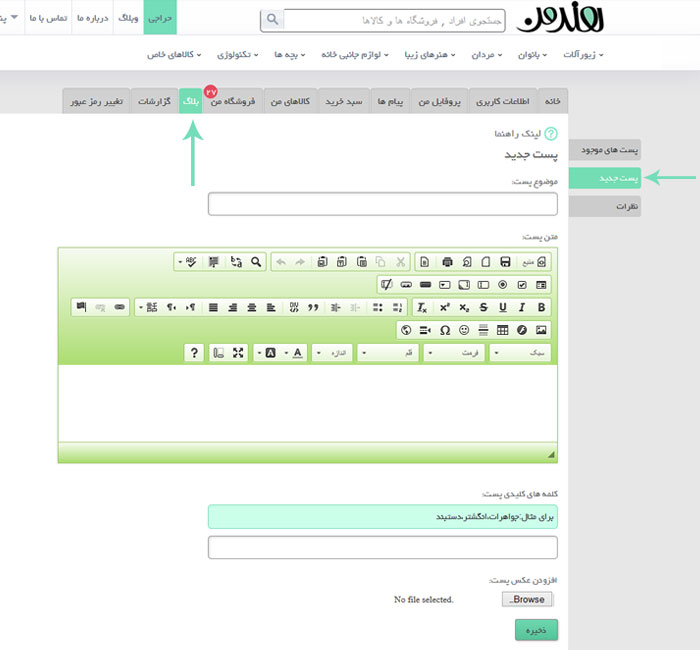Open the editor help question-mark icon
This screenshot has height=650, width=700.
193,353
